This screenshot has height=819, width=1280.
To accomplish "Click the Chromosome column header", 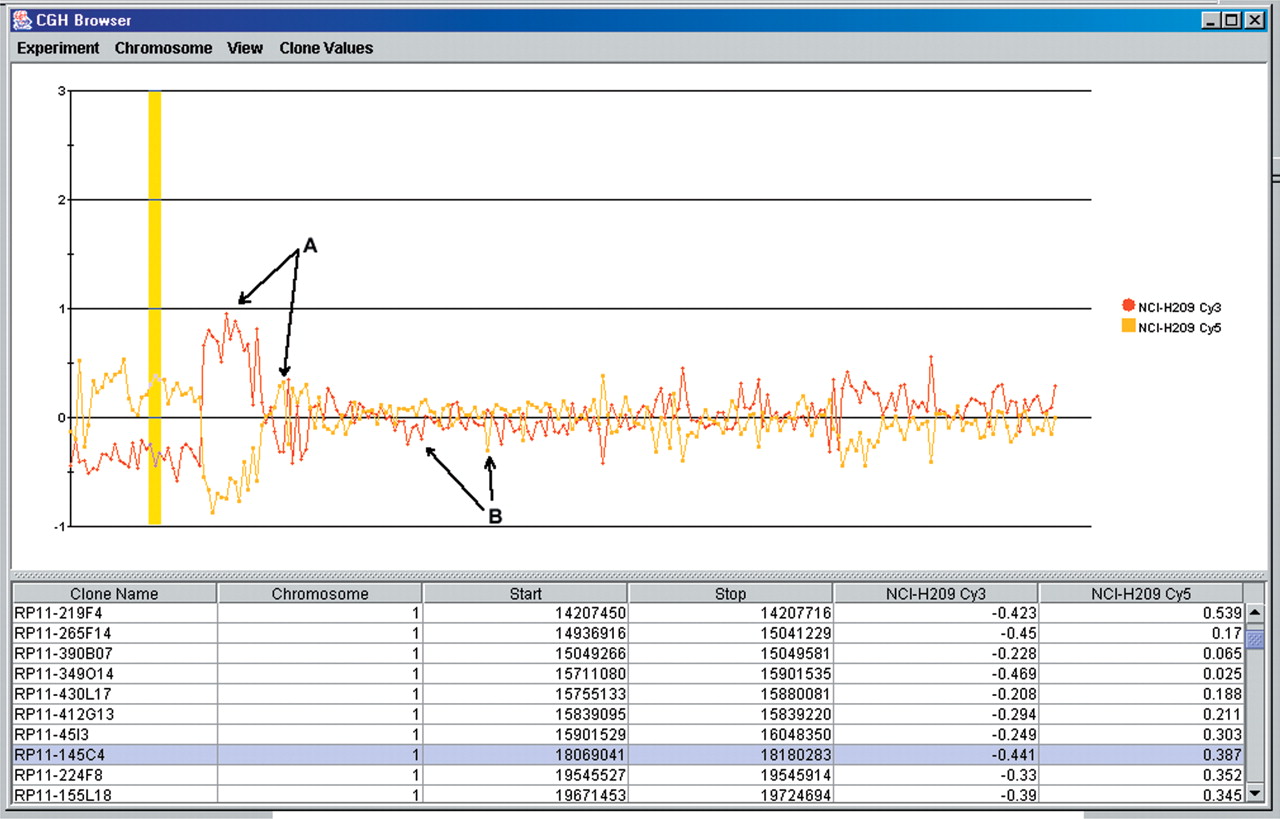I will click(320, 594).
